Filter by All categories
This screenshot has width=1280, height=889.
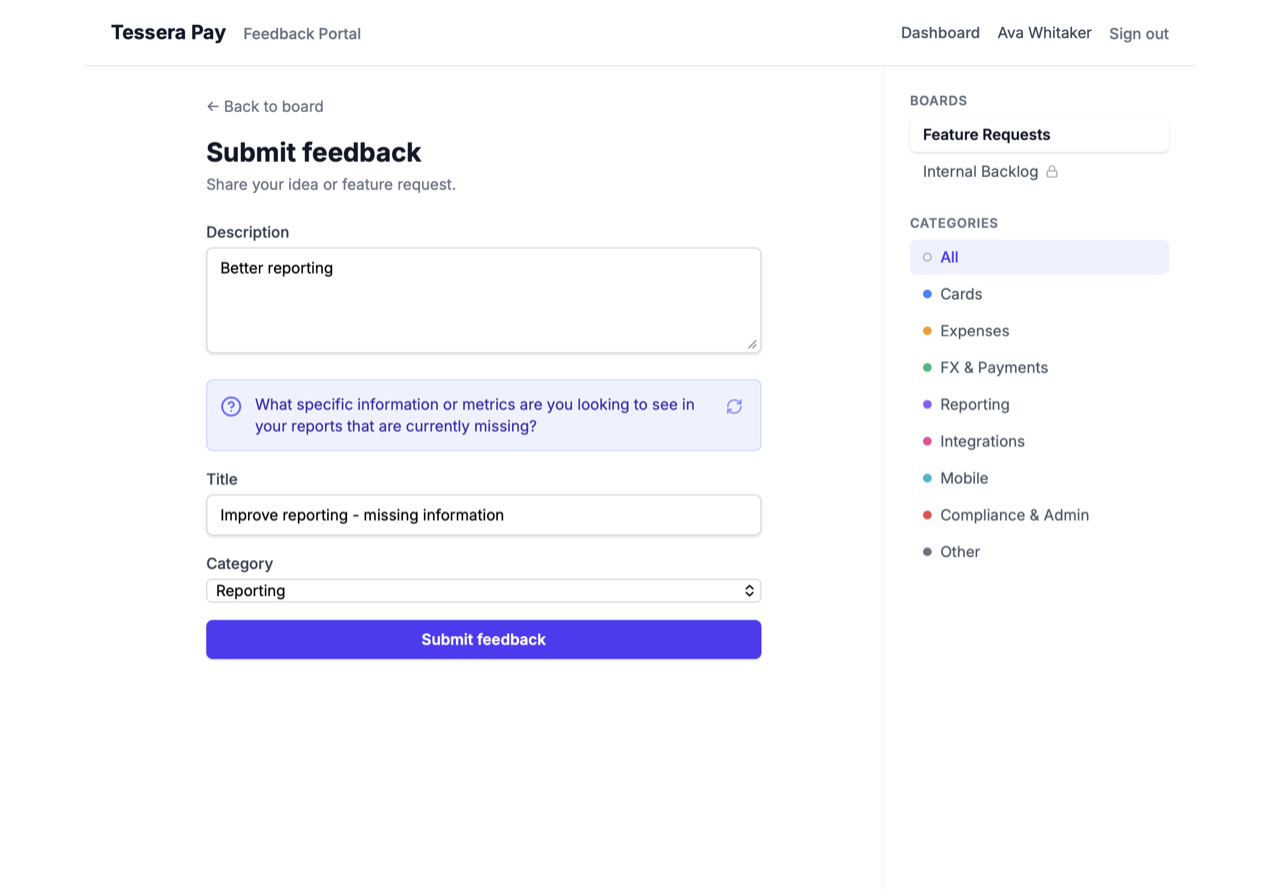(1039, 257)
